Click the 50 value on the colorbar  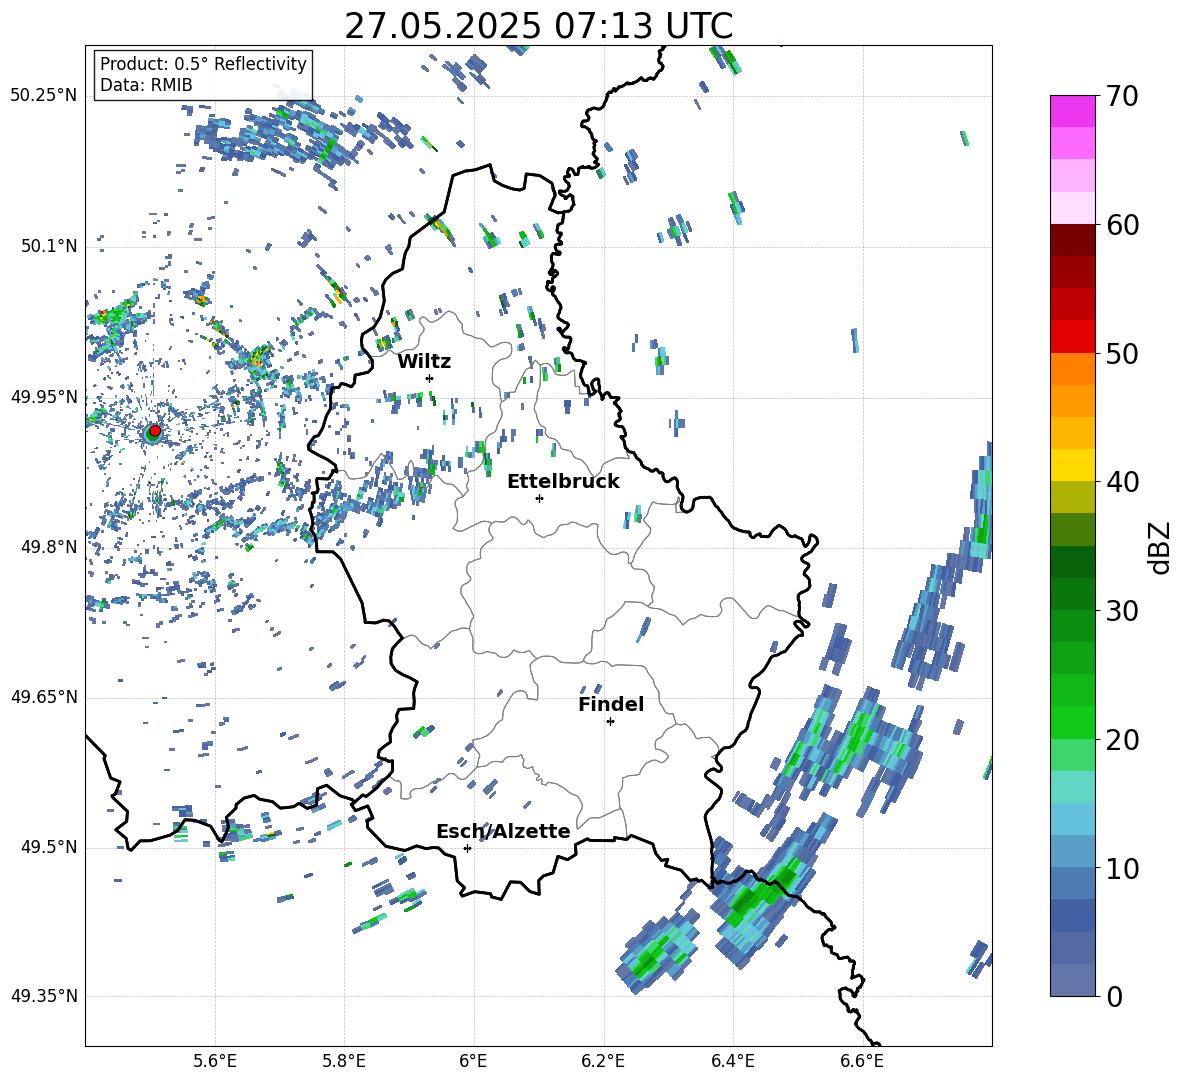(1122, 353)
